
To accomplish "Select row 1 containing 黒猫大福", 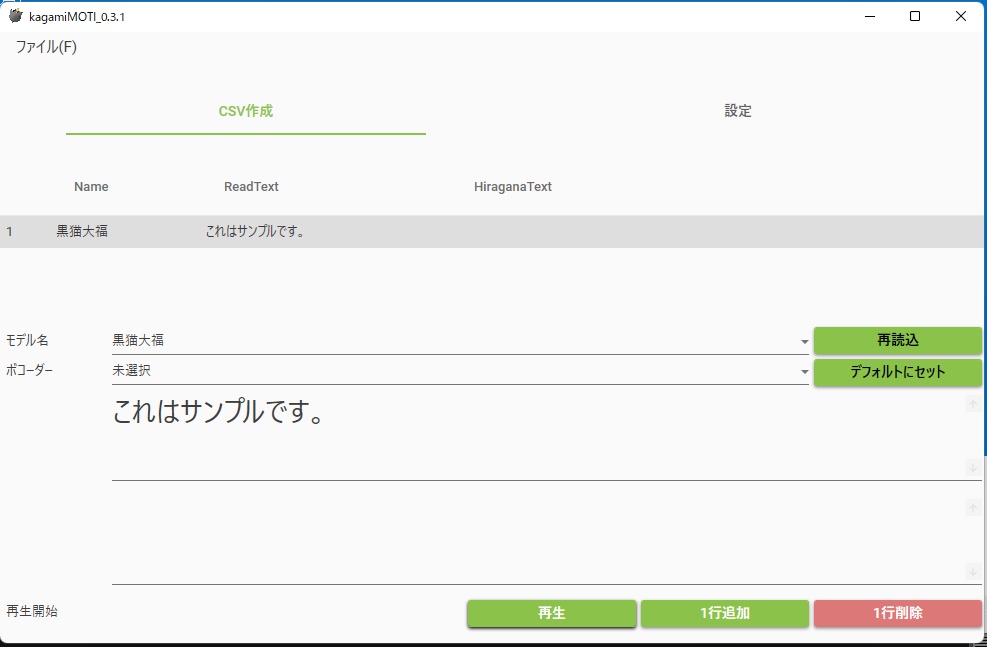I will (300, 231).
